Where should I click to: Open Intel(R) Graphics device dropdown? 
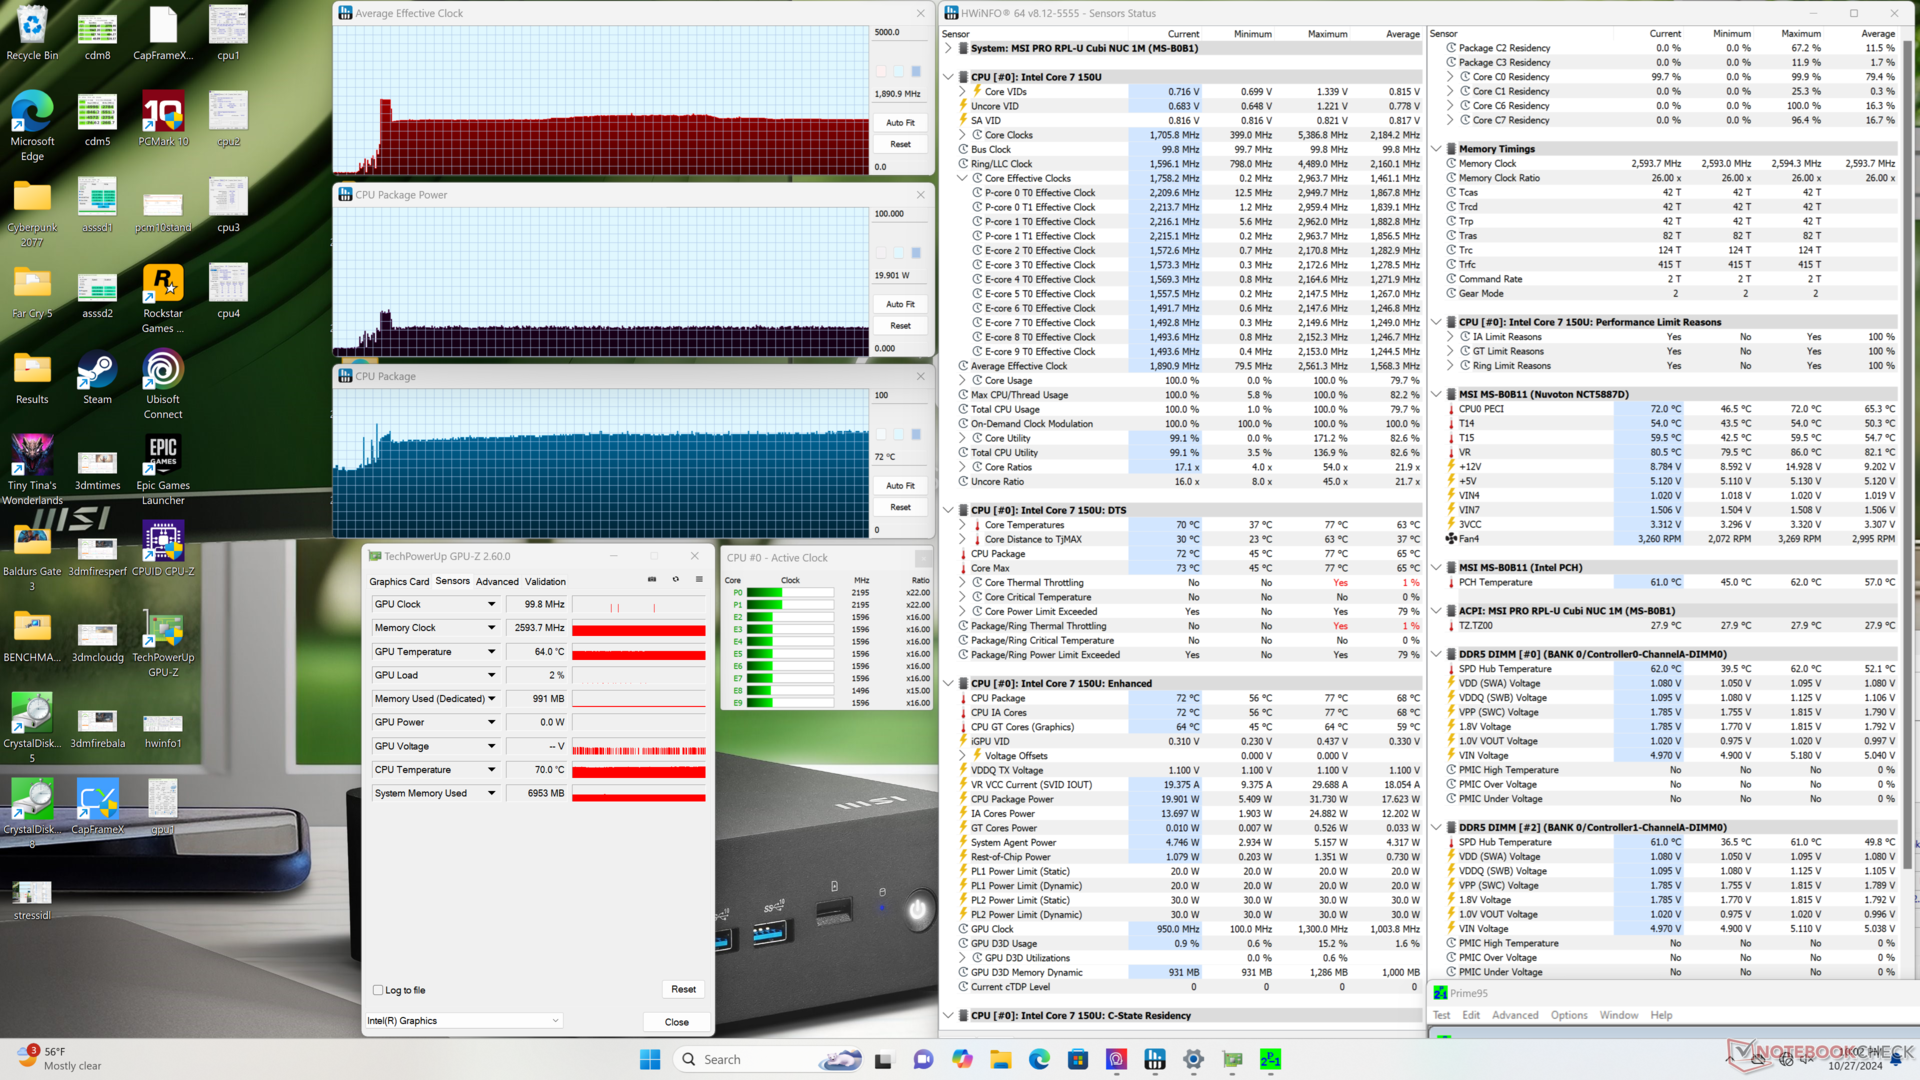click(x=464, y=1021)
